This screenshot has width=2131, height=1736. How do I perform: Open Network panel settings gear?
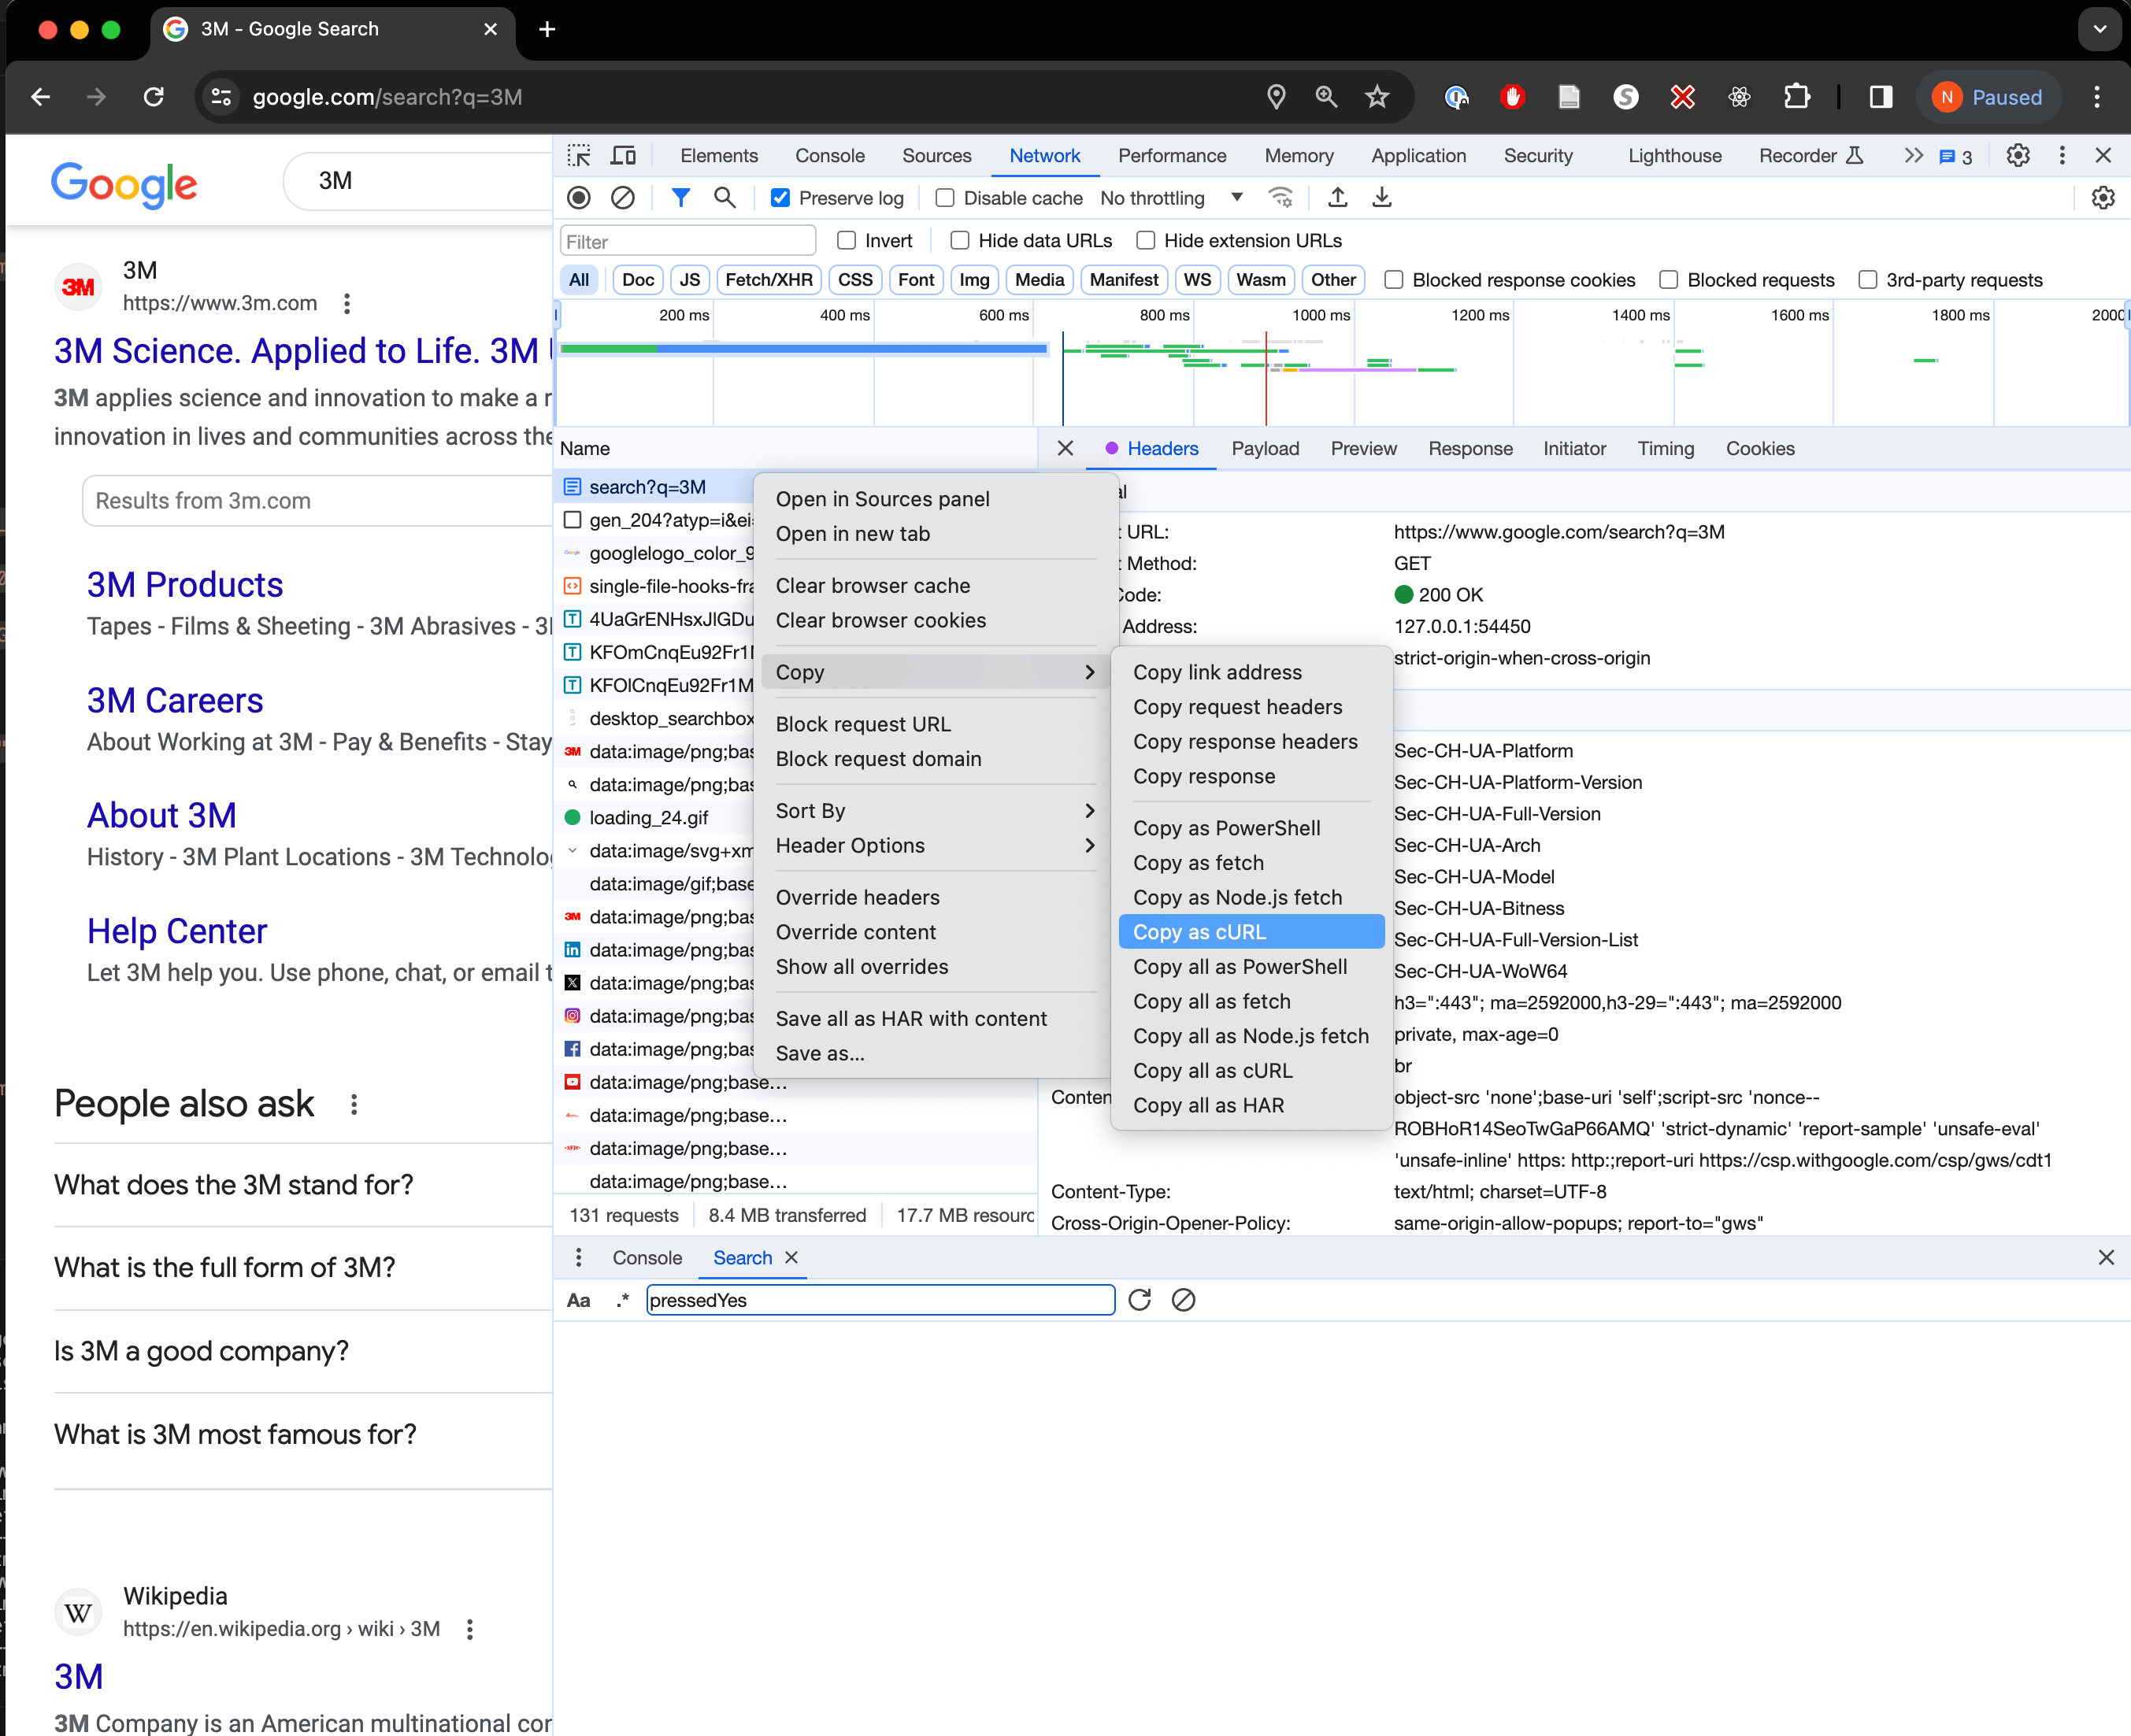click(x=2103, y=198)
